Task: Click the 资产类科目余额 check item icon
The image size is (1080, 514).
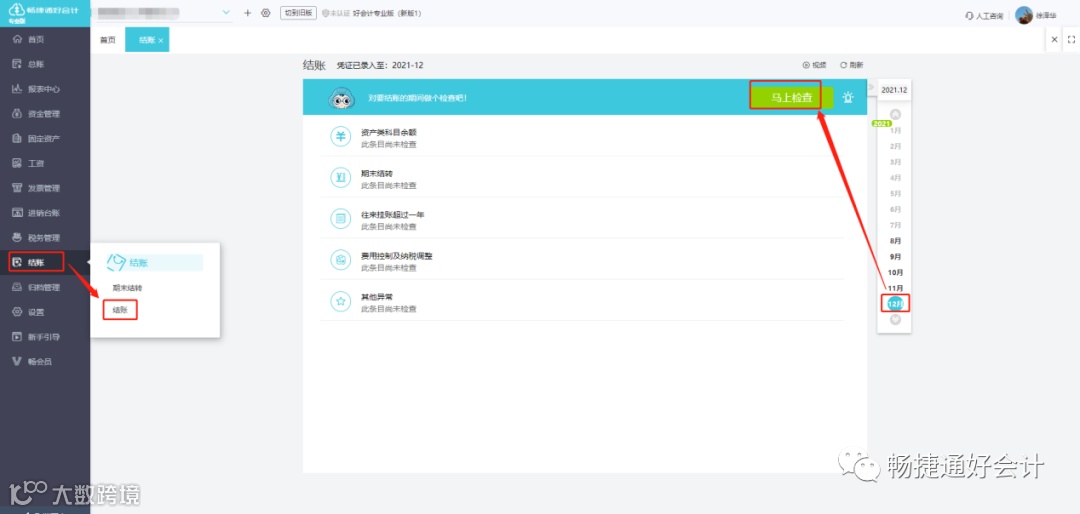Action: 341,136
